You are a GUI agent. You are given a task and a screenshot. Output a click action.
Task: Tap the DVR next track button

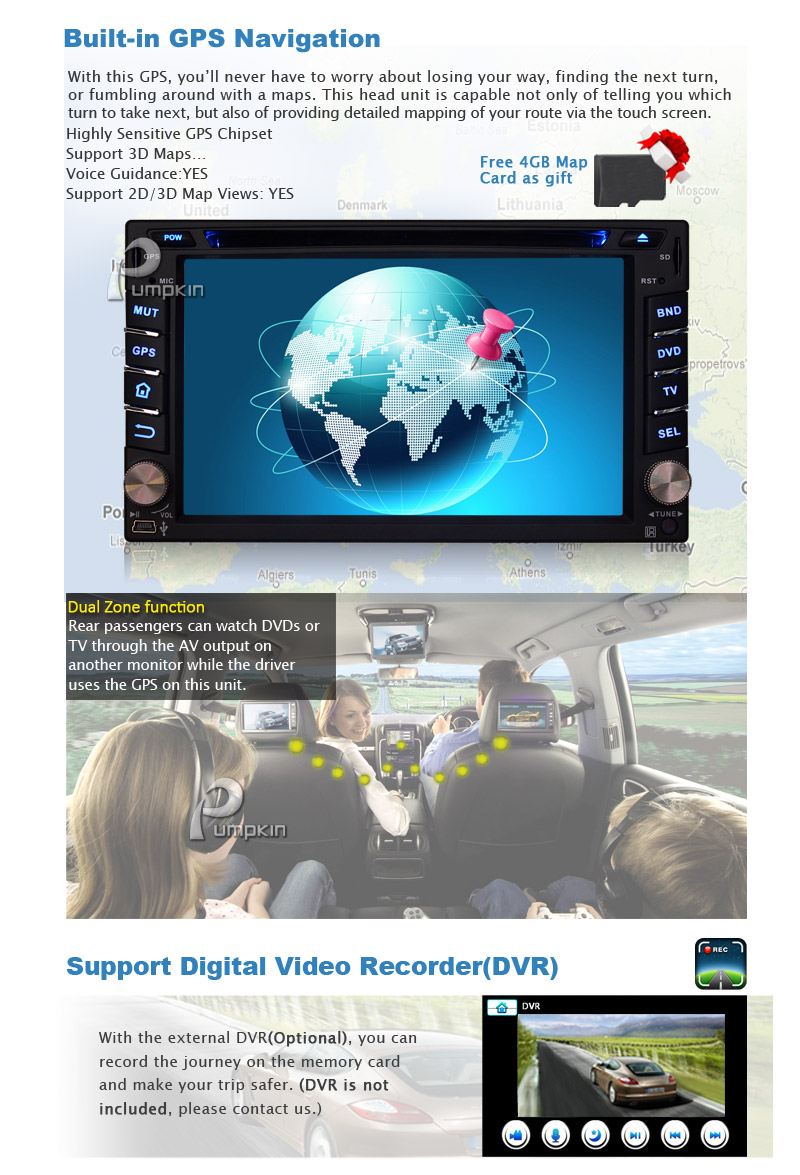713,1135
